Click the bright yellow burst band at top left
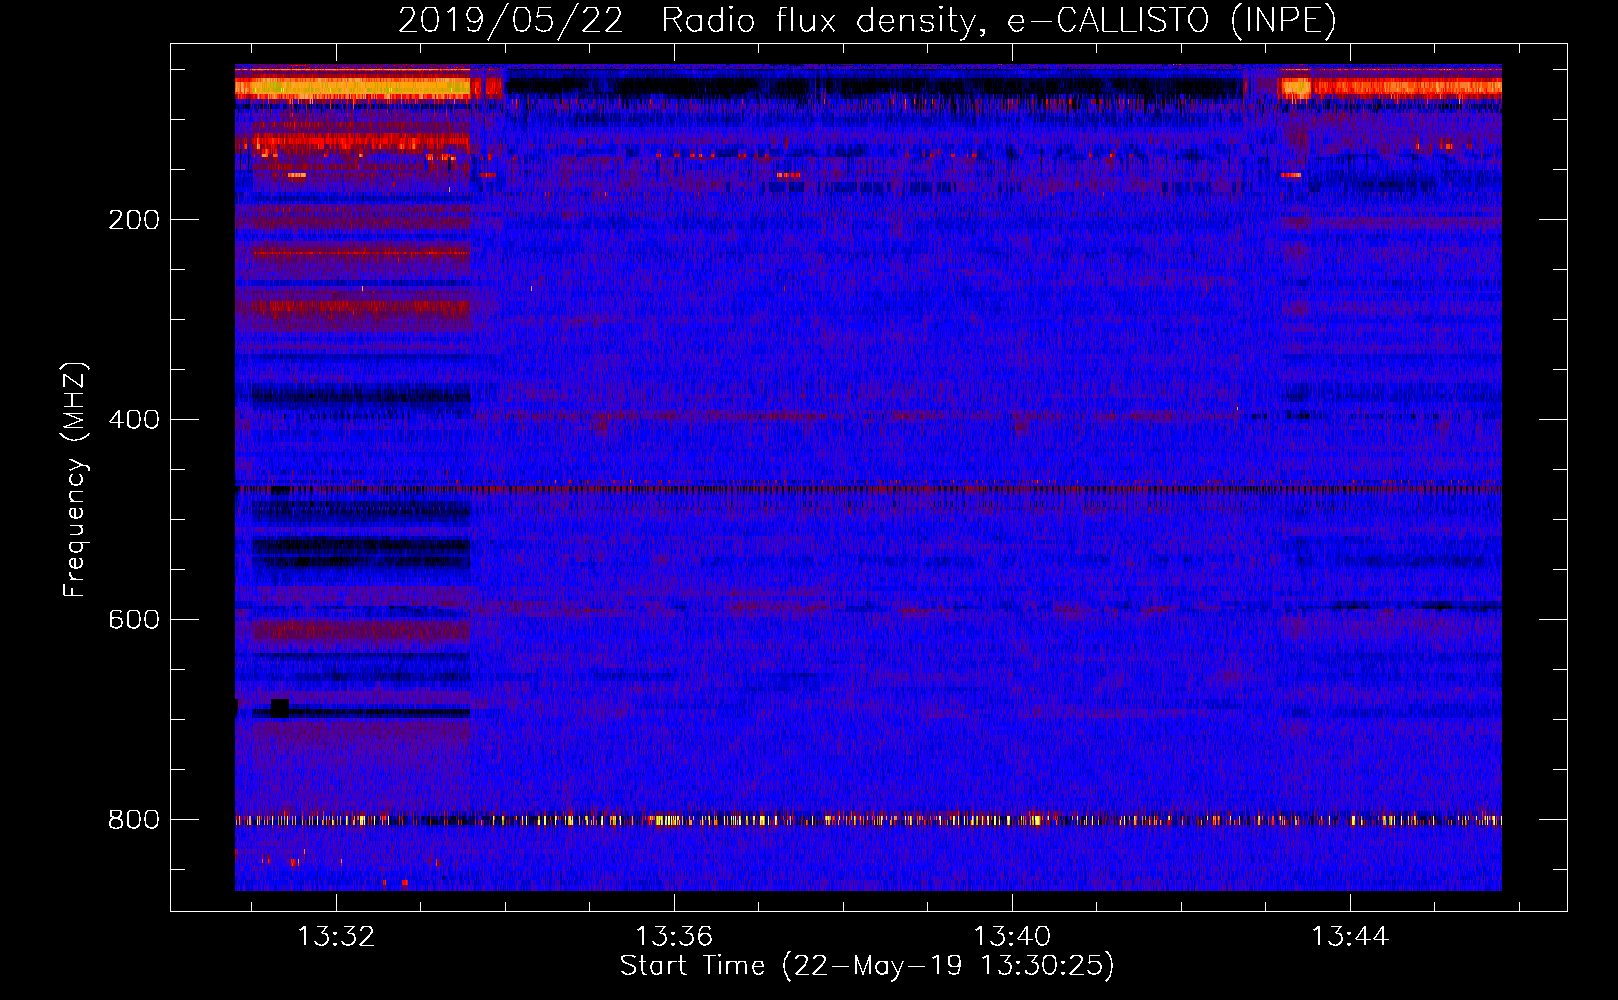 (x=352, y=87)
